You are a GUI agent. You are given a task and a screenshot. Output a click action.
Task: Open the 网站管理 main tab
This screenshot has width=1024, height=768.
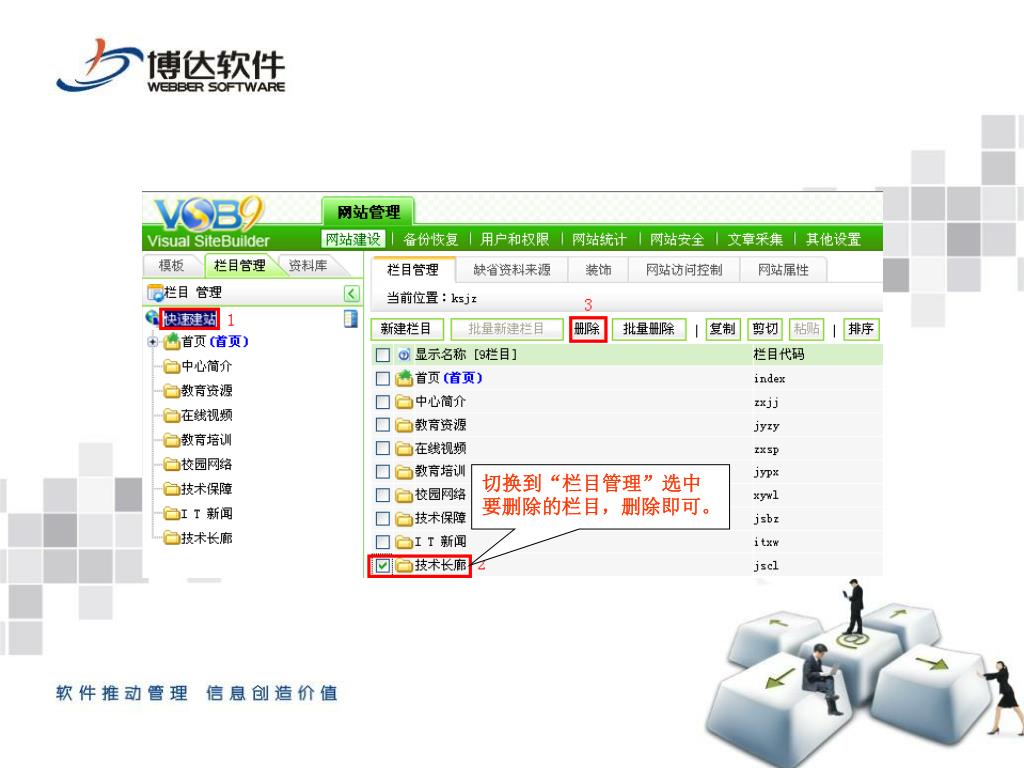click(368, 212)
